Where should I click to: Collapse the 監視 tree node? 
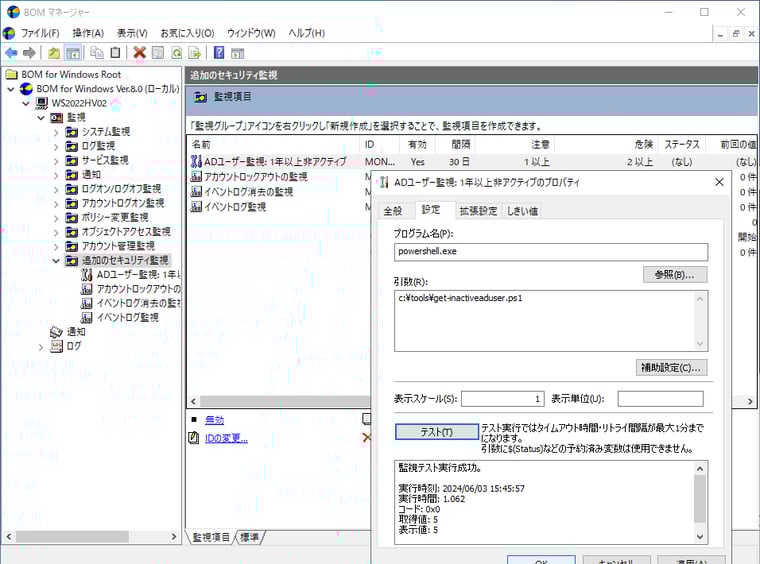(41, 118)
